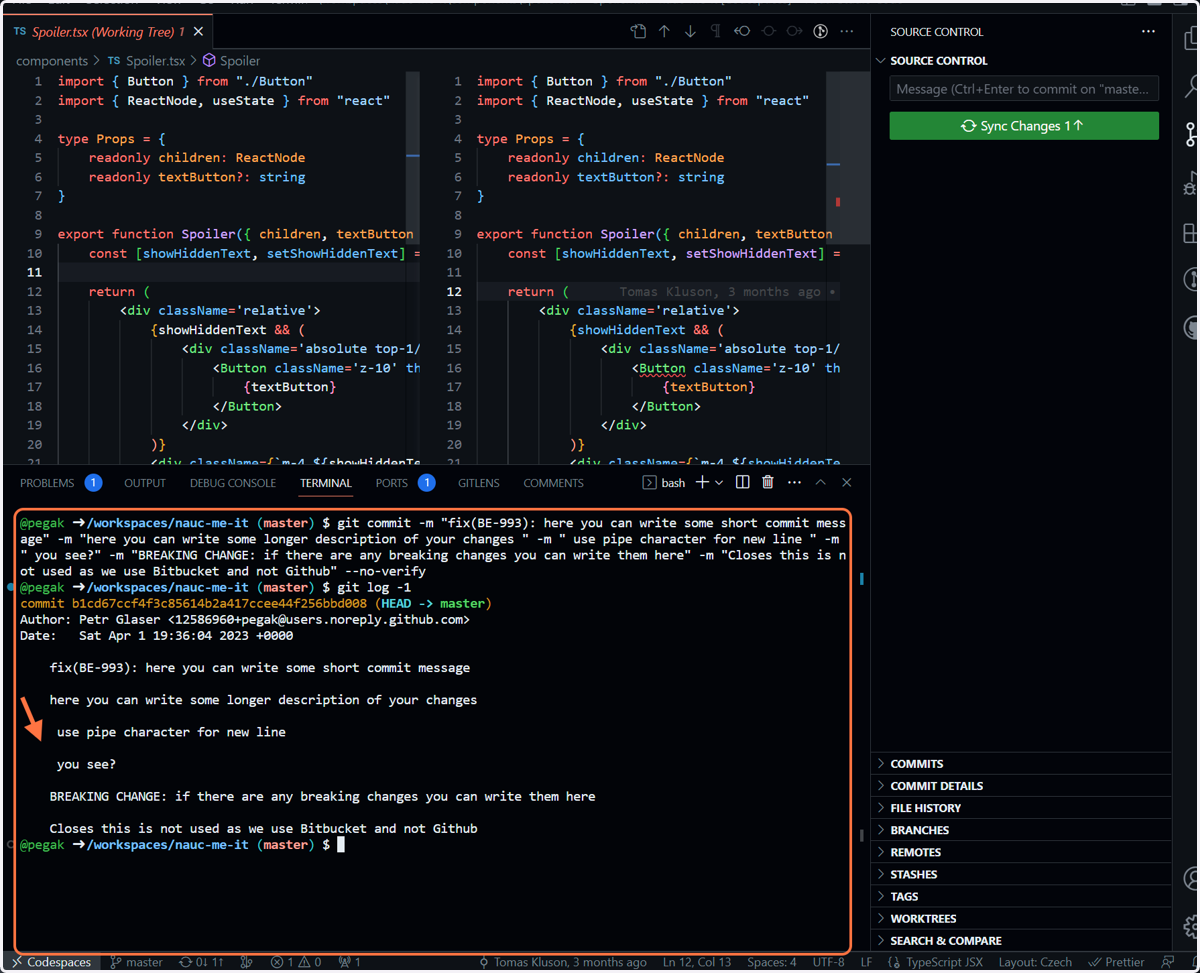
Task: Toggle file blame circular icon in editor toolbar
Action: coord(820,32)
